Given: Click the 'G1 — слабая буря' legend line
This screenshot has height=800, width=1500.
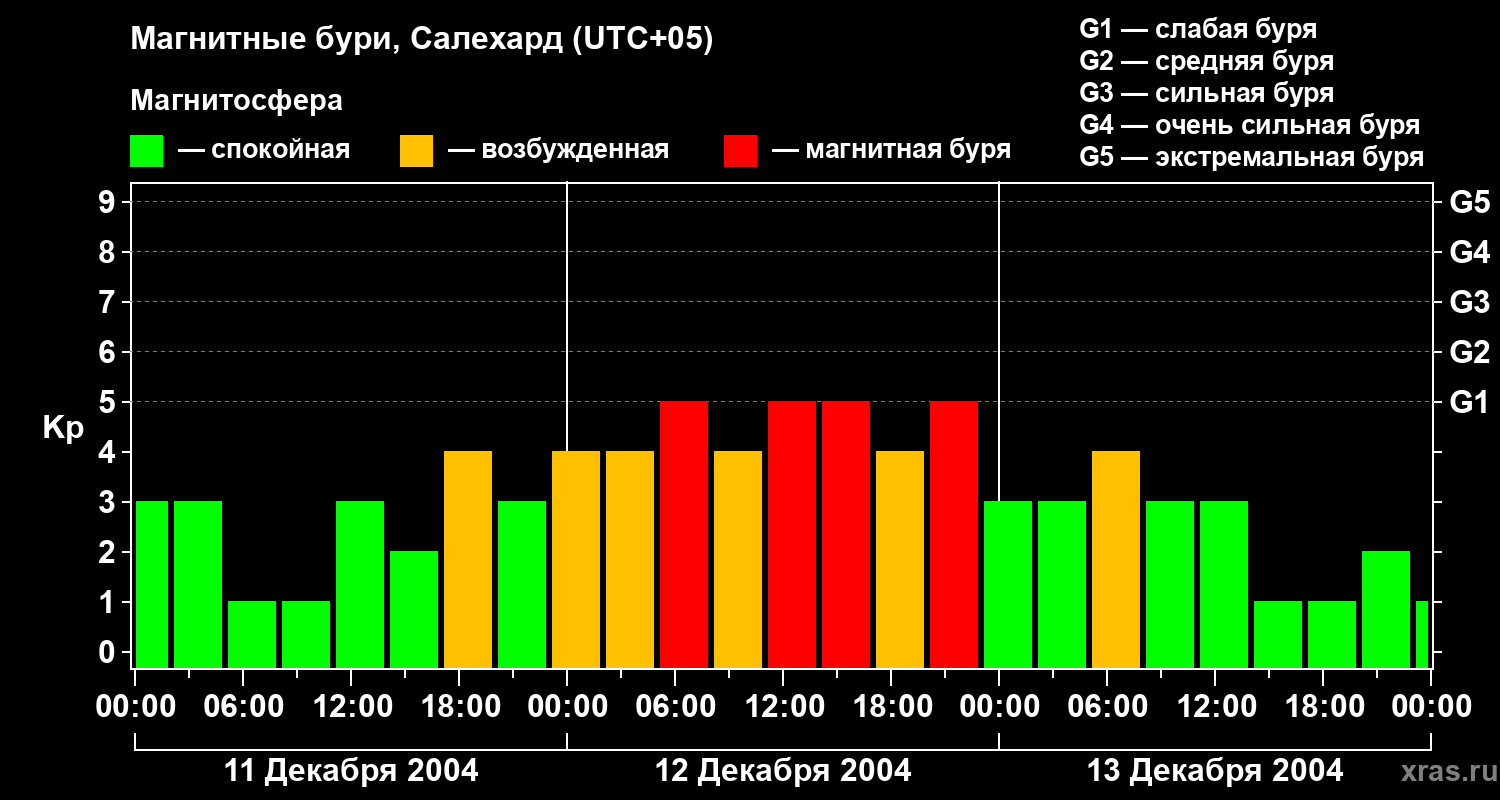Looking at the screenshot, I should point(1198,29).
